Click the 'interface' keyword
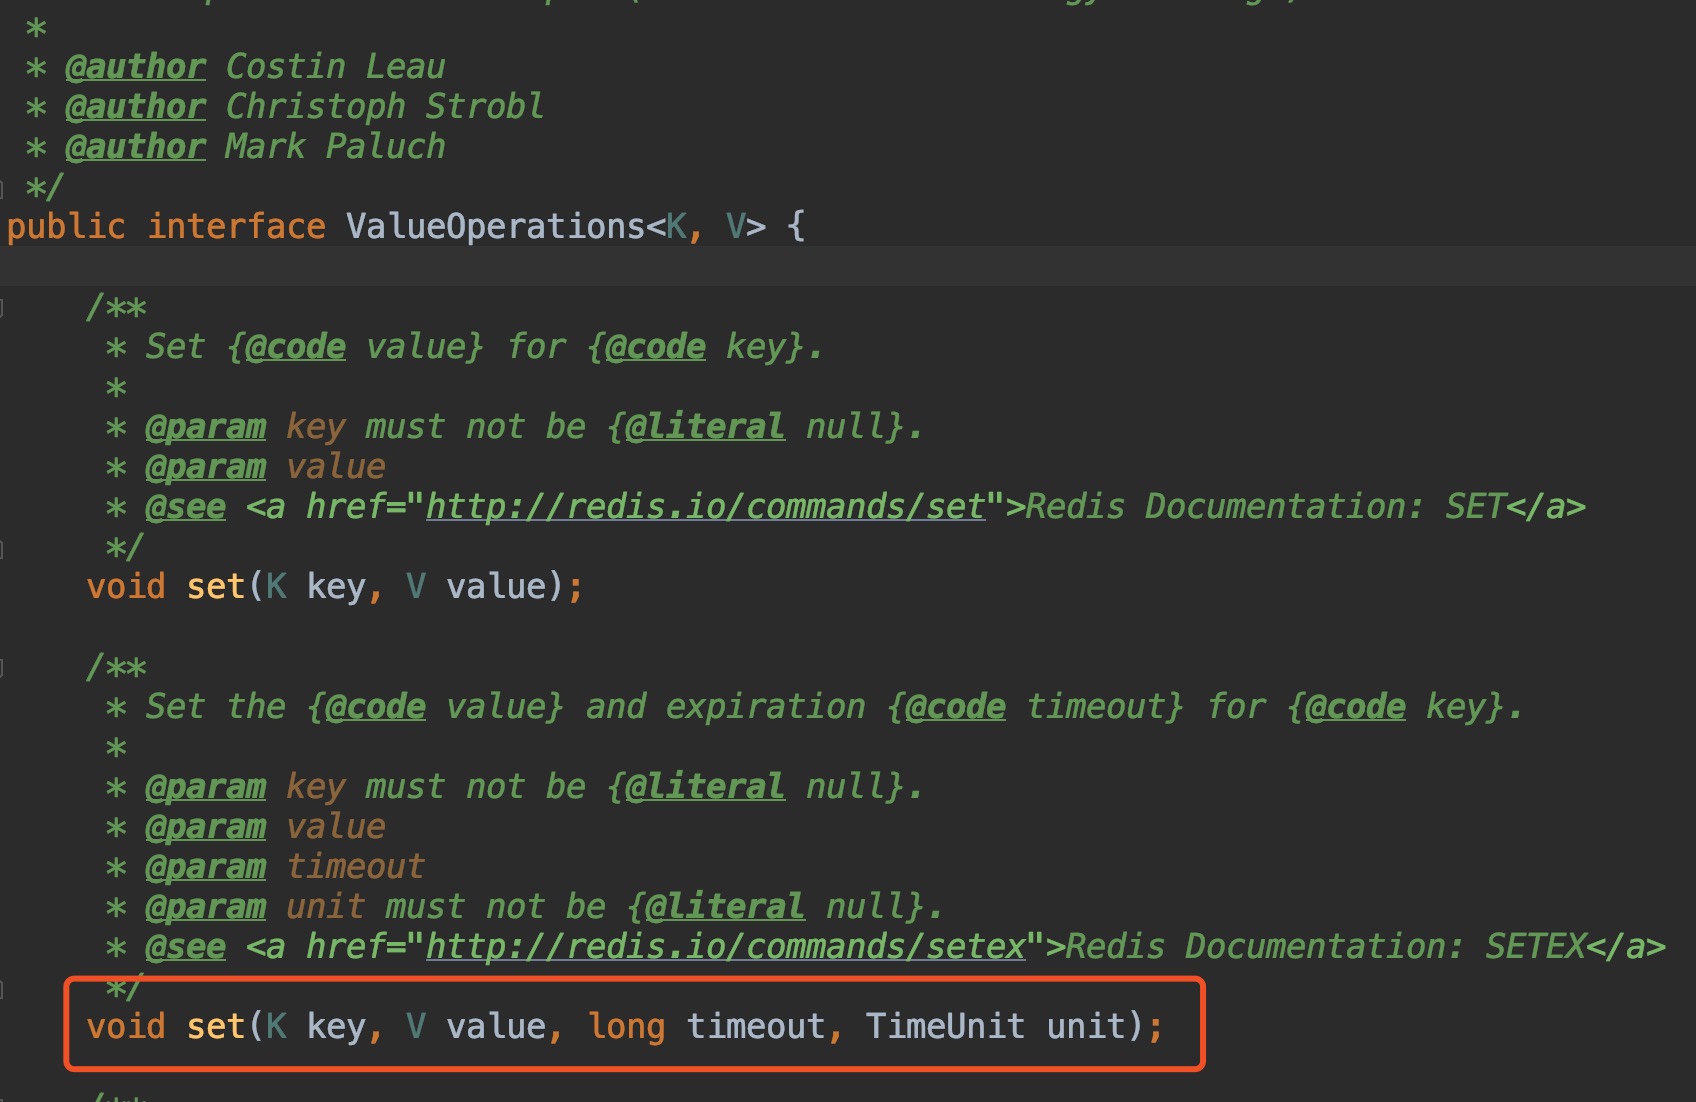The height and width of the screenshot is (1102, 1696). (x=236, y=227)
